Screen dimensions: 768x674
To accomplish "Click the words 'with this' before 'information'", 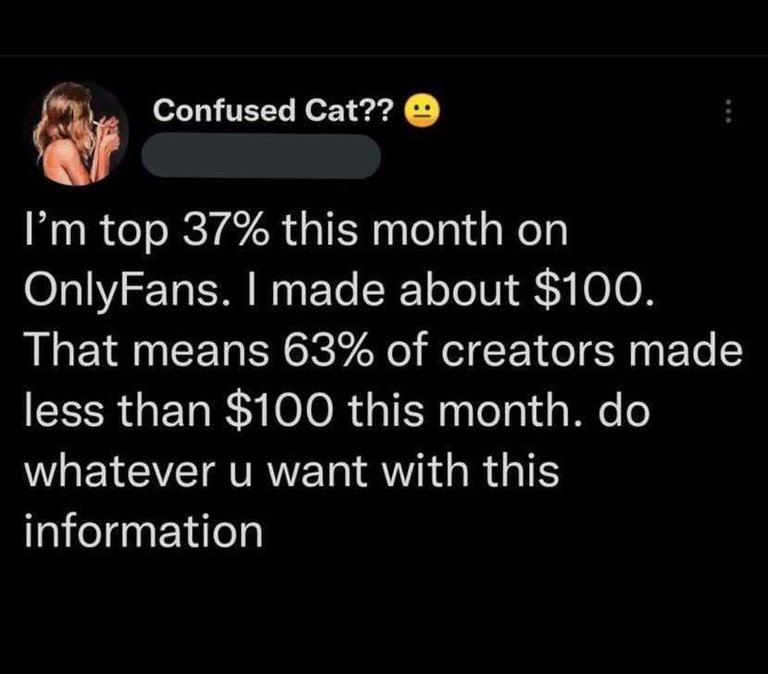I will [x=471, y=470].
